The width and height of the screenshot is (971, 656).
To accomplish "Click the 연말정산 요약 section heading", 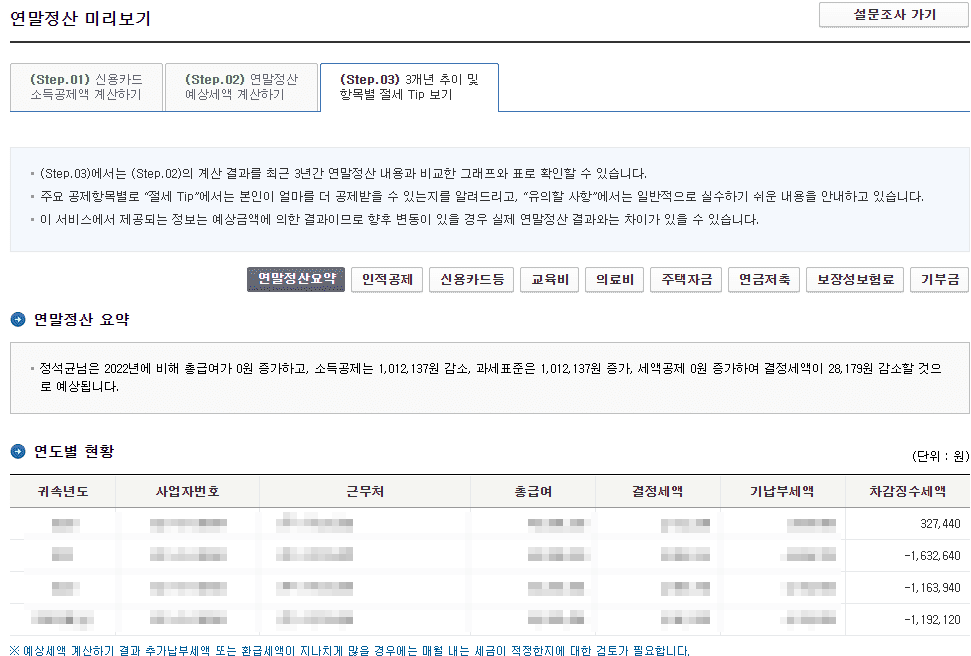I will (82, 320).
